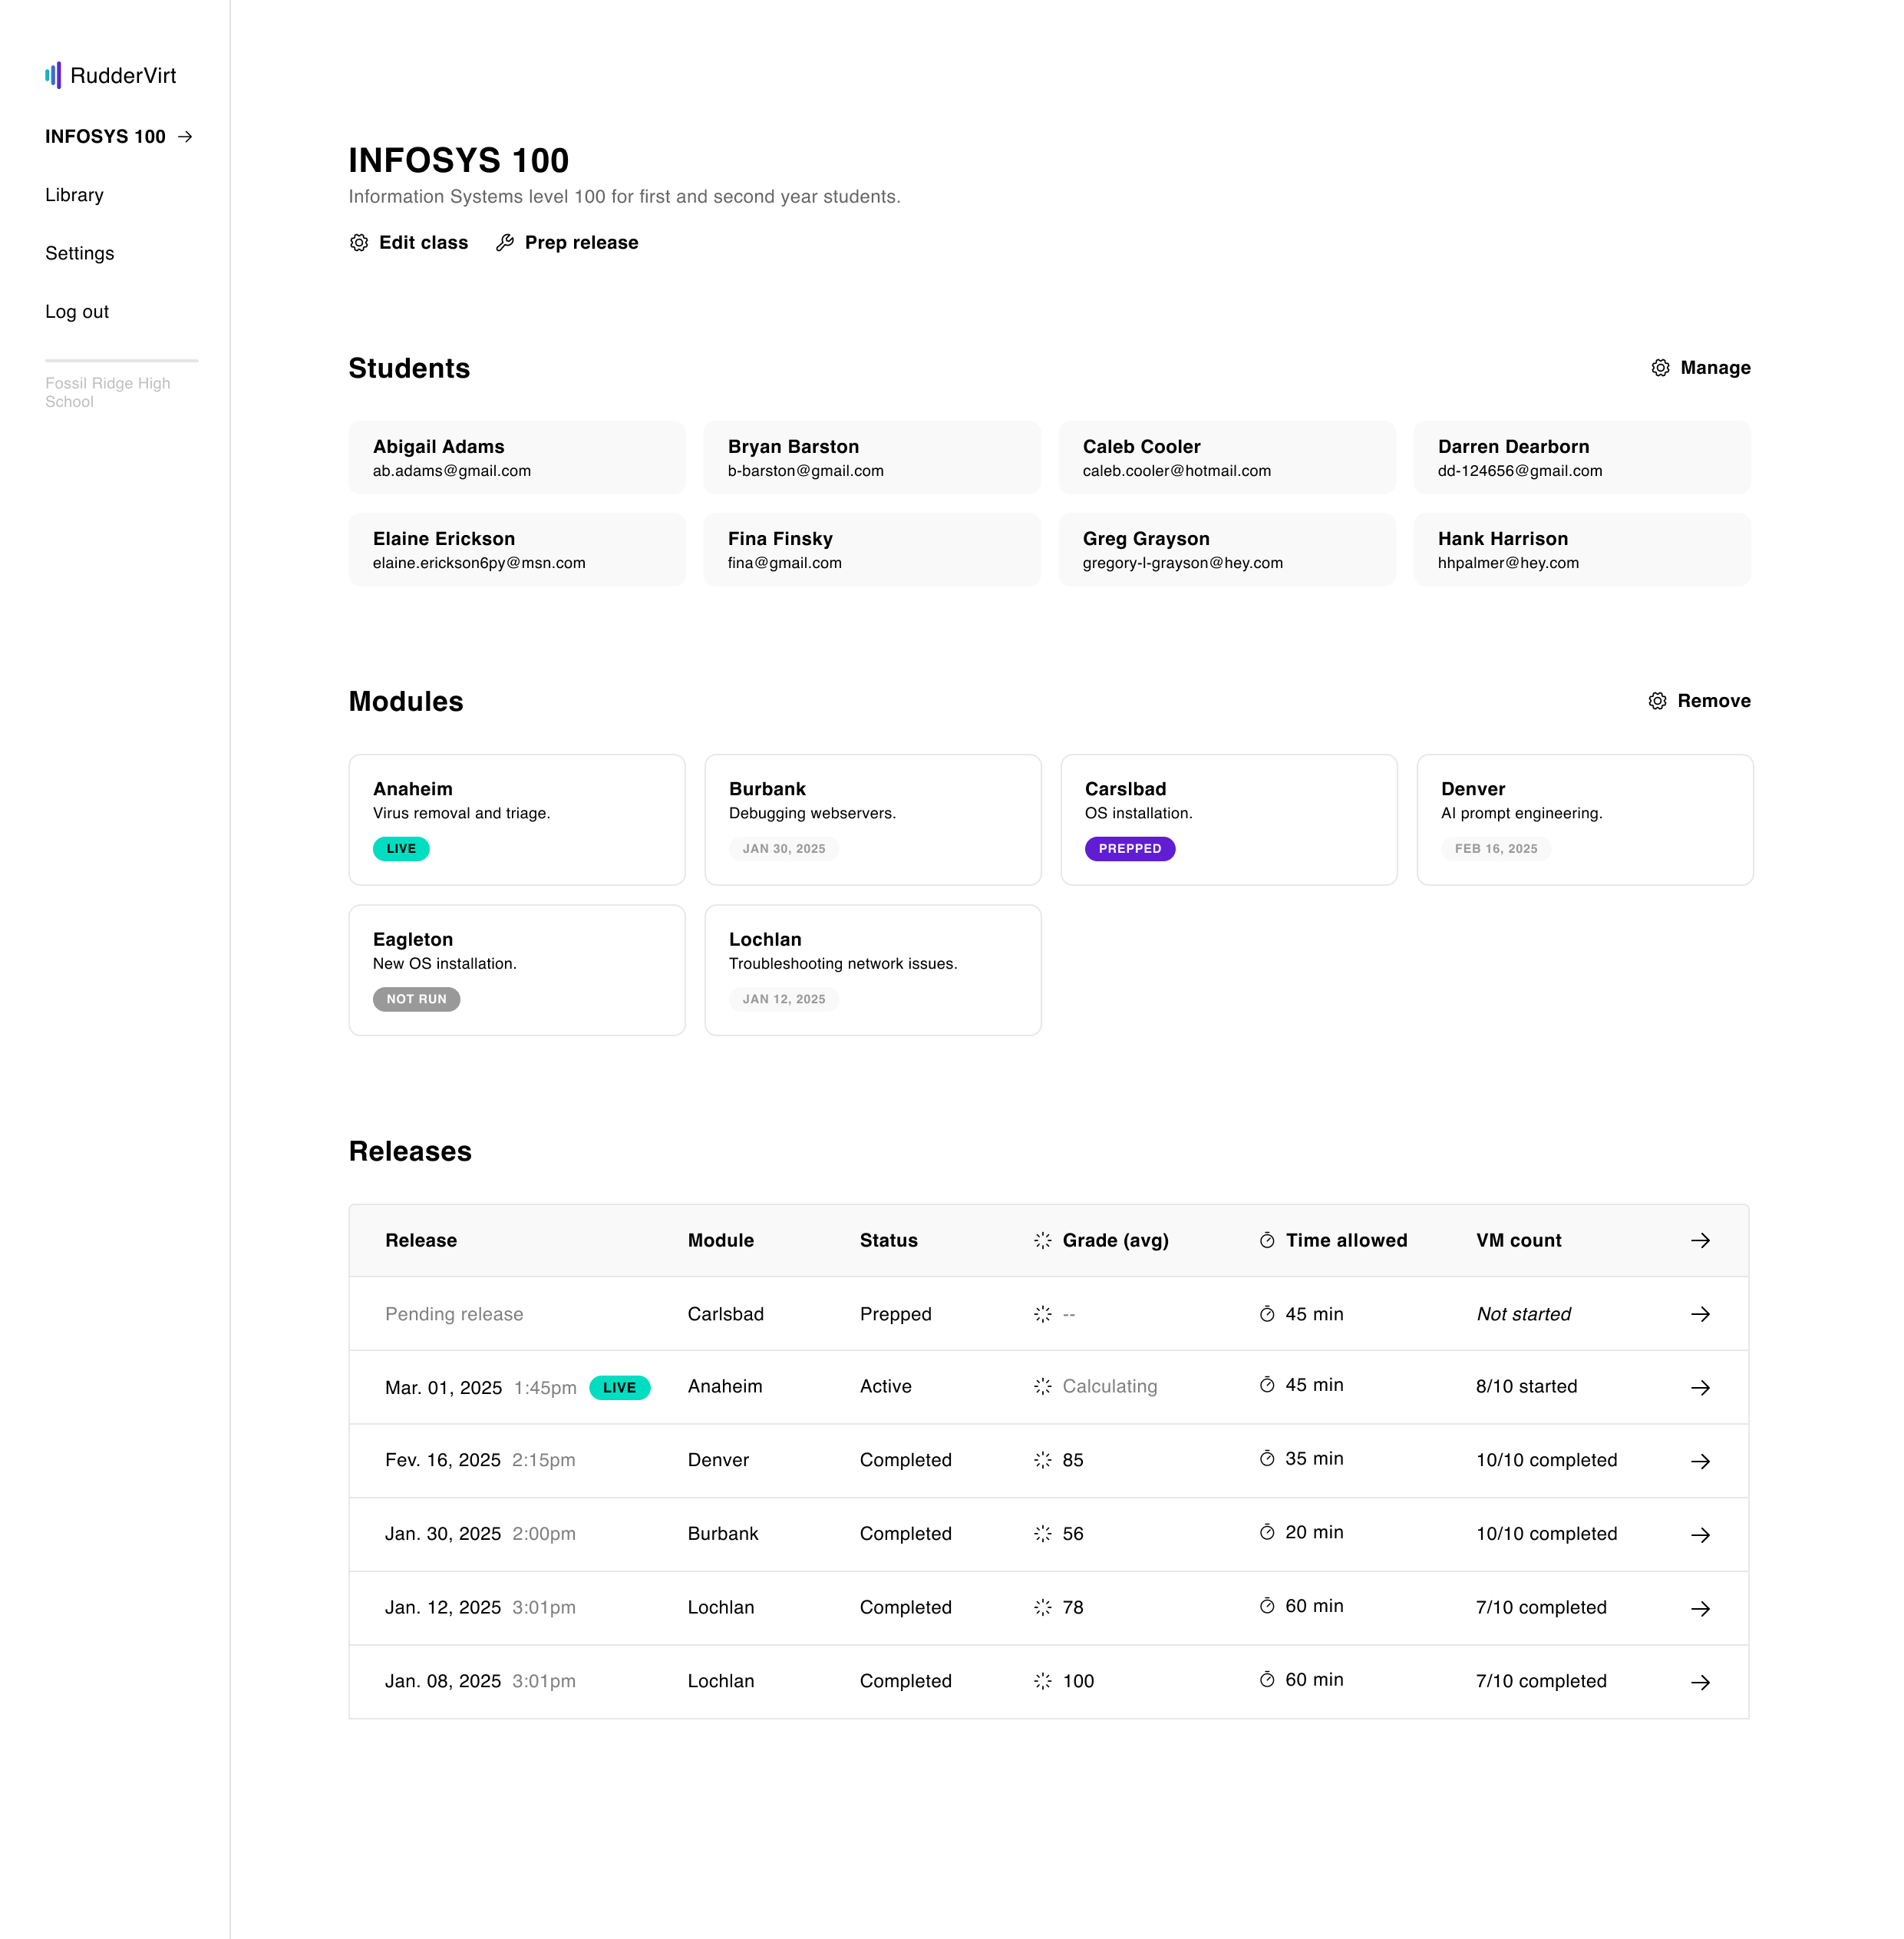Expand the Denver release completed row arrow
This screenshot has width=1904, height=1939.
click(x=1701, y=1460)
